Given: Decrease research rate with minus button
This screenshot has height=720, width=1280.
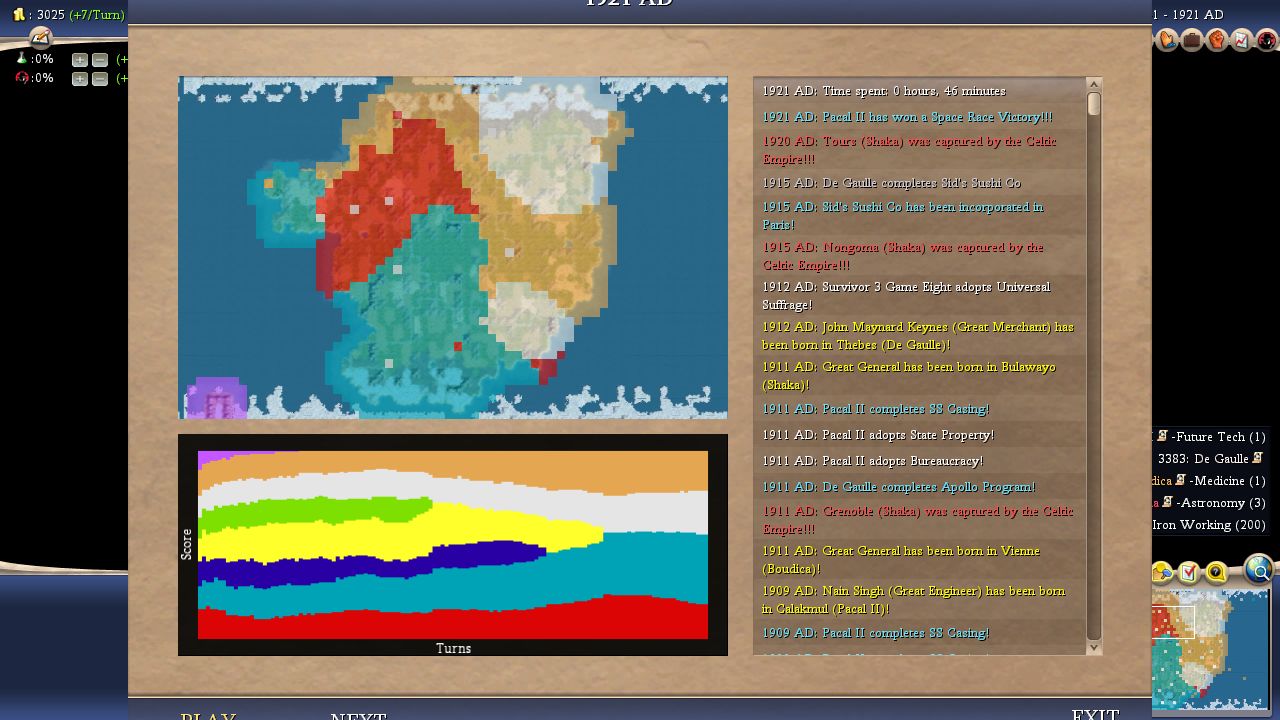Looking at the screenshot, I should pyautogui.click(x=100, y=60).
